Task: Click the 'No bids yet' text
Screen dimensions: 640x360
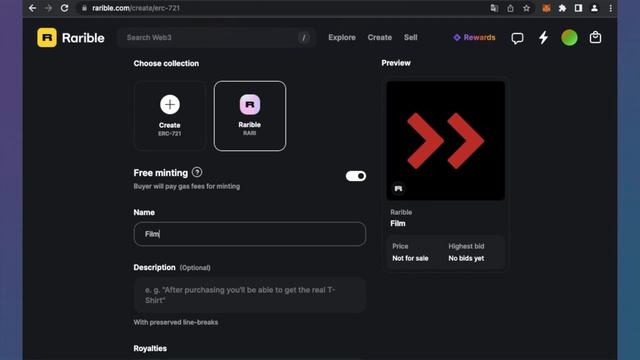Action: pyautogui.click(x=466, y=258)
